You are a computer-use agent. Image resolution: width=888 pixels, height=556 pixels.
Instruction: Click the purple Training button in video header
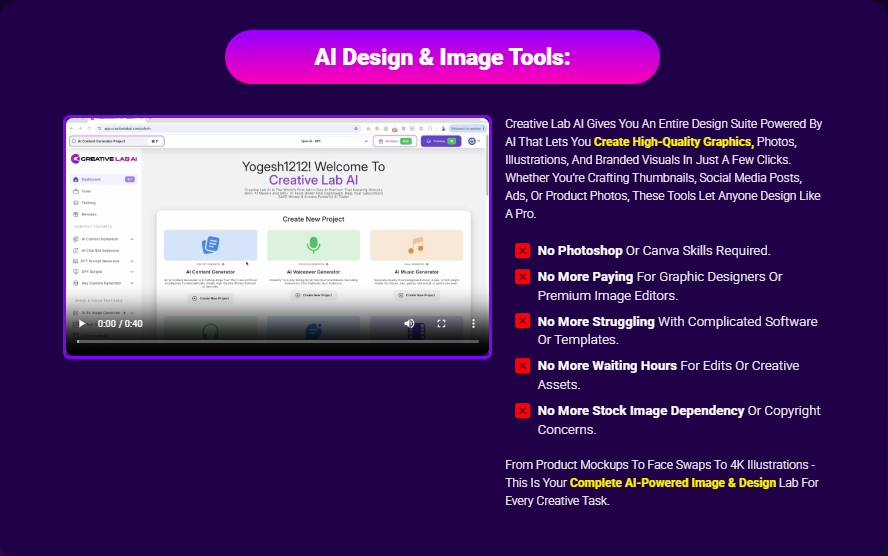tap(441, 141)
